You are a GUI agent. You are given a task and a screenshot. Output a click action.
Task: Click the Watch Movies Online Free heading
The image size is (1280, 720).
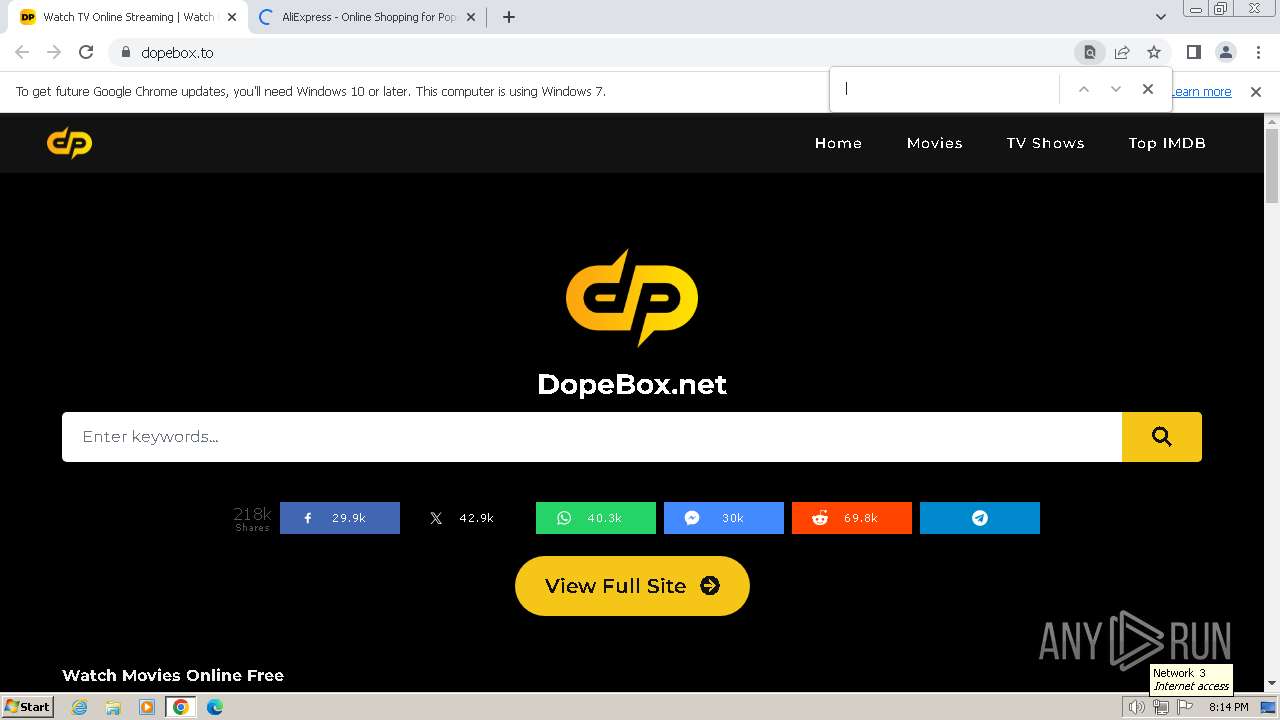pos(173,675)
